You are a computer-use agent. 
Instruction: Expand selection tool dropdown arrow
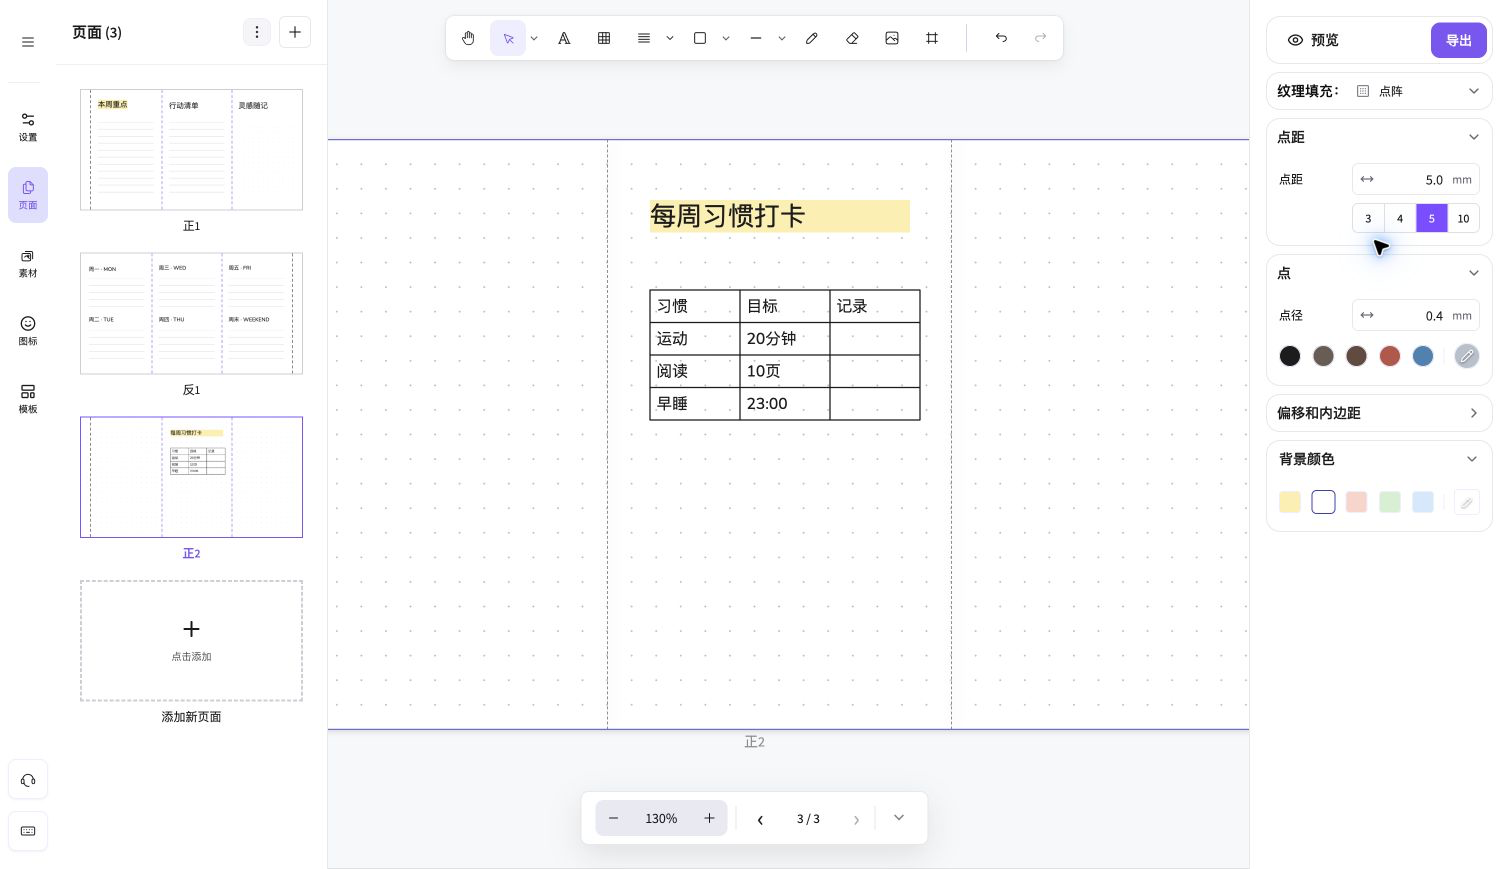click(x=534, y=38)
